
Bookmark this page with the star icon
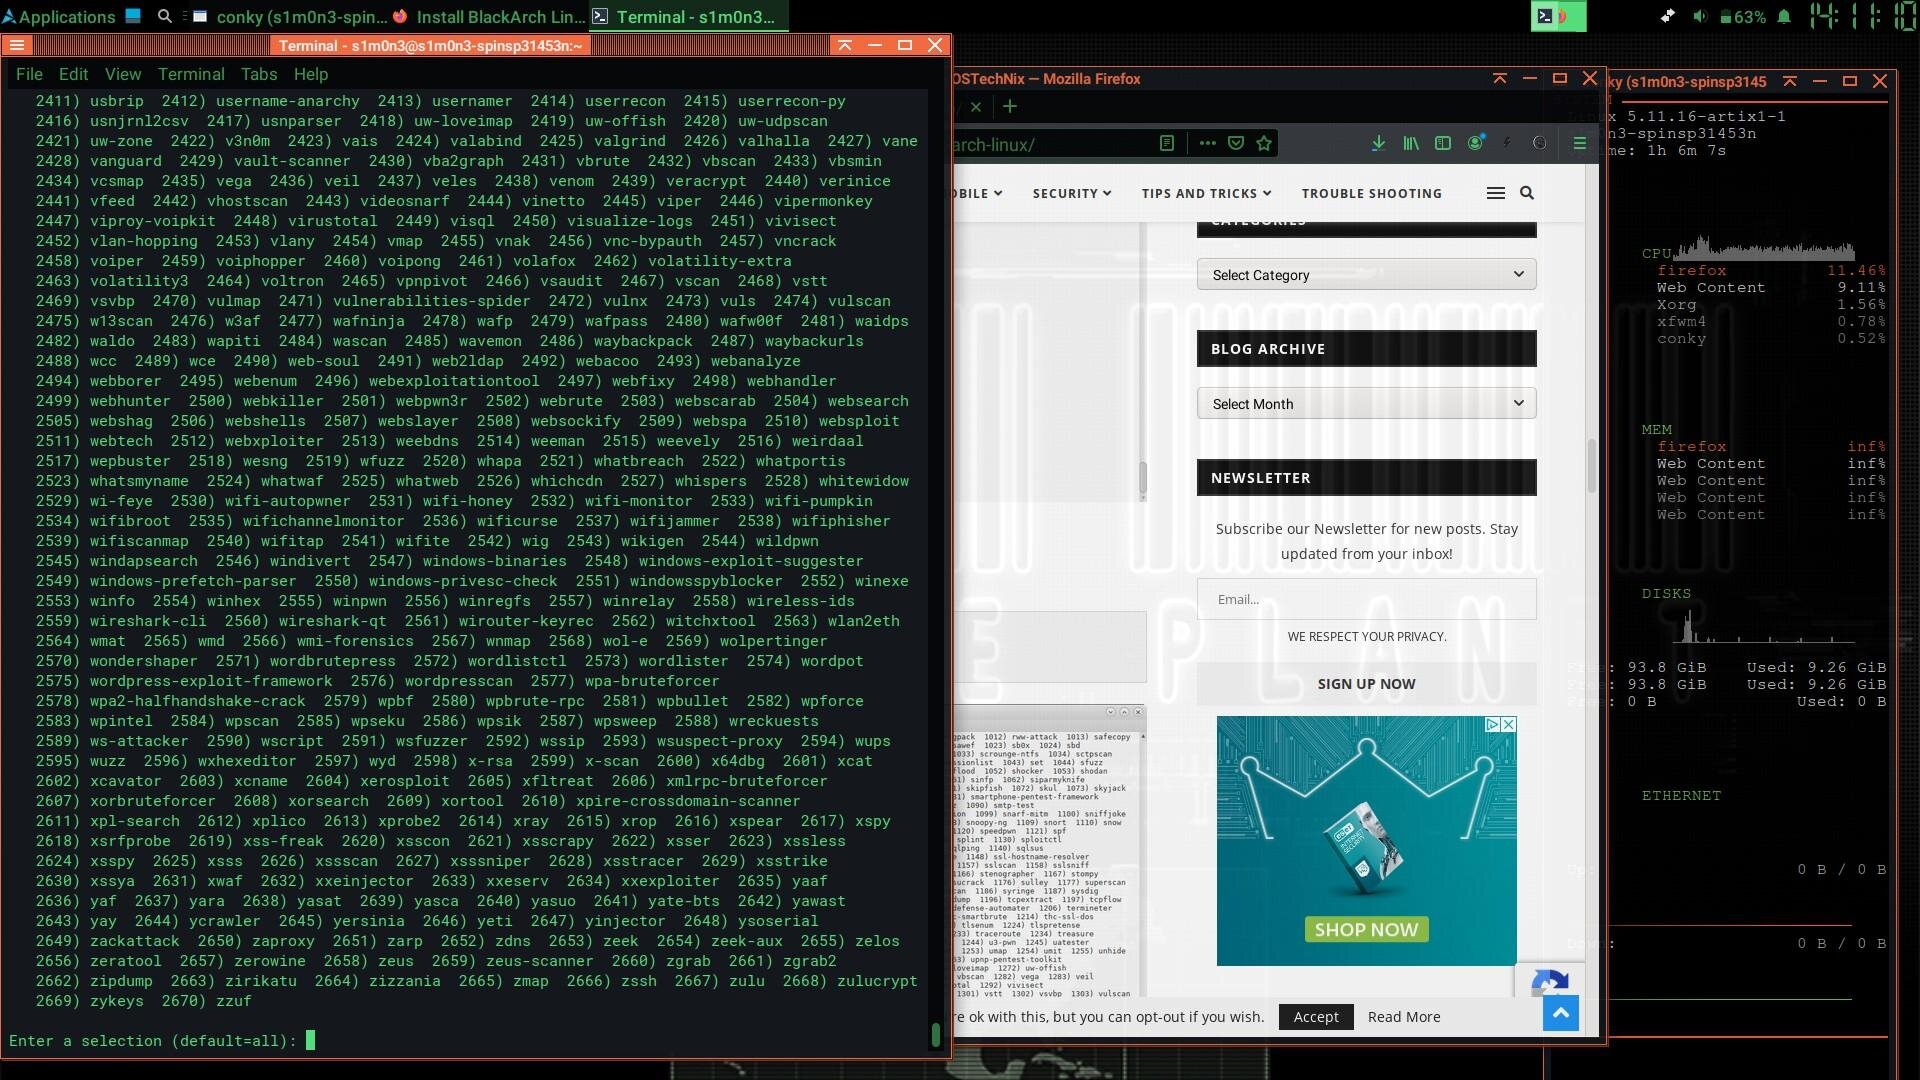click(x=1264, y=144)
